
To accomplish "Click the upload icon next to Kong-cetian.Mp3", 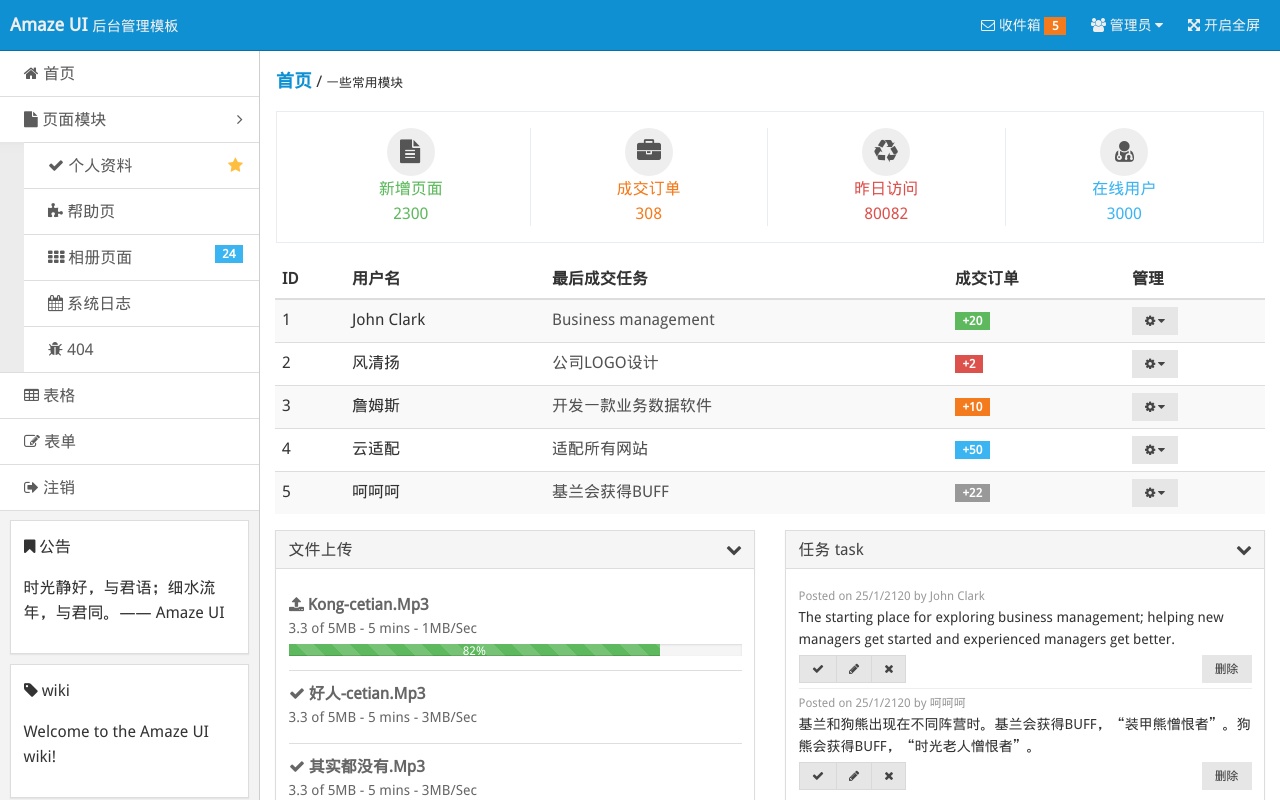I will [296, 604].
